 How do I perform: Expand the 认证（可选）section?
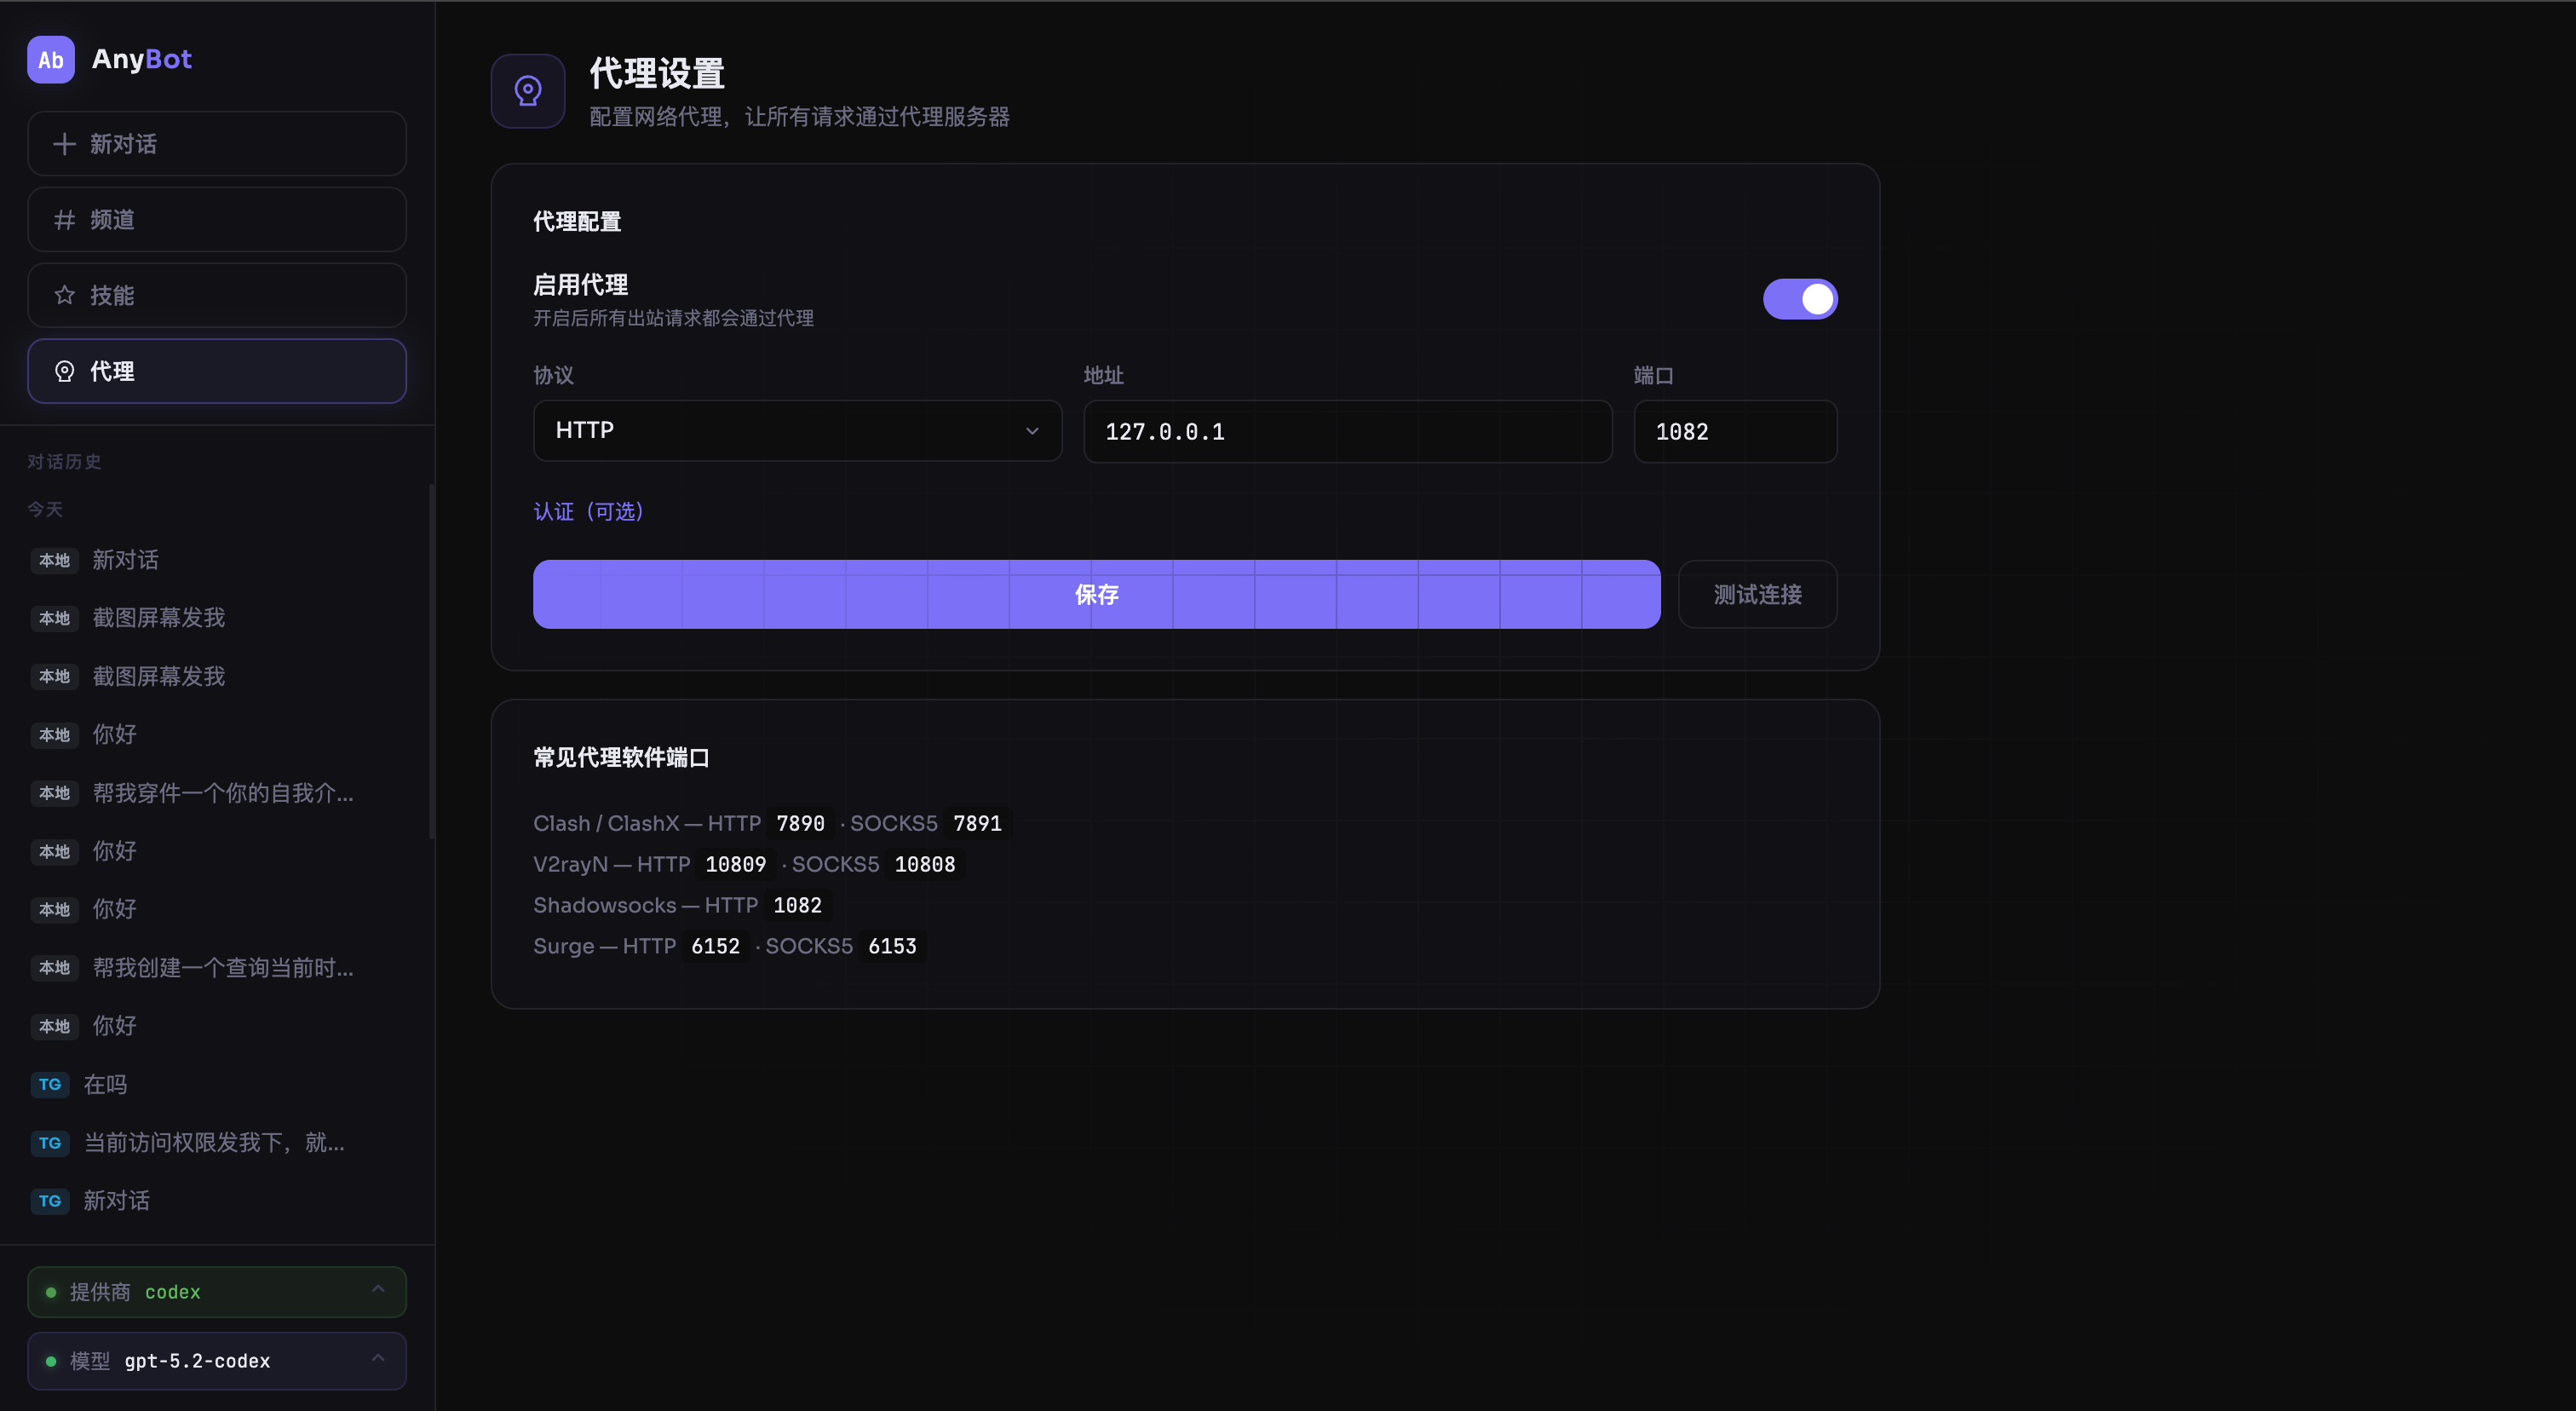(x=590, y=512)
